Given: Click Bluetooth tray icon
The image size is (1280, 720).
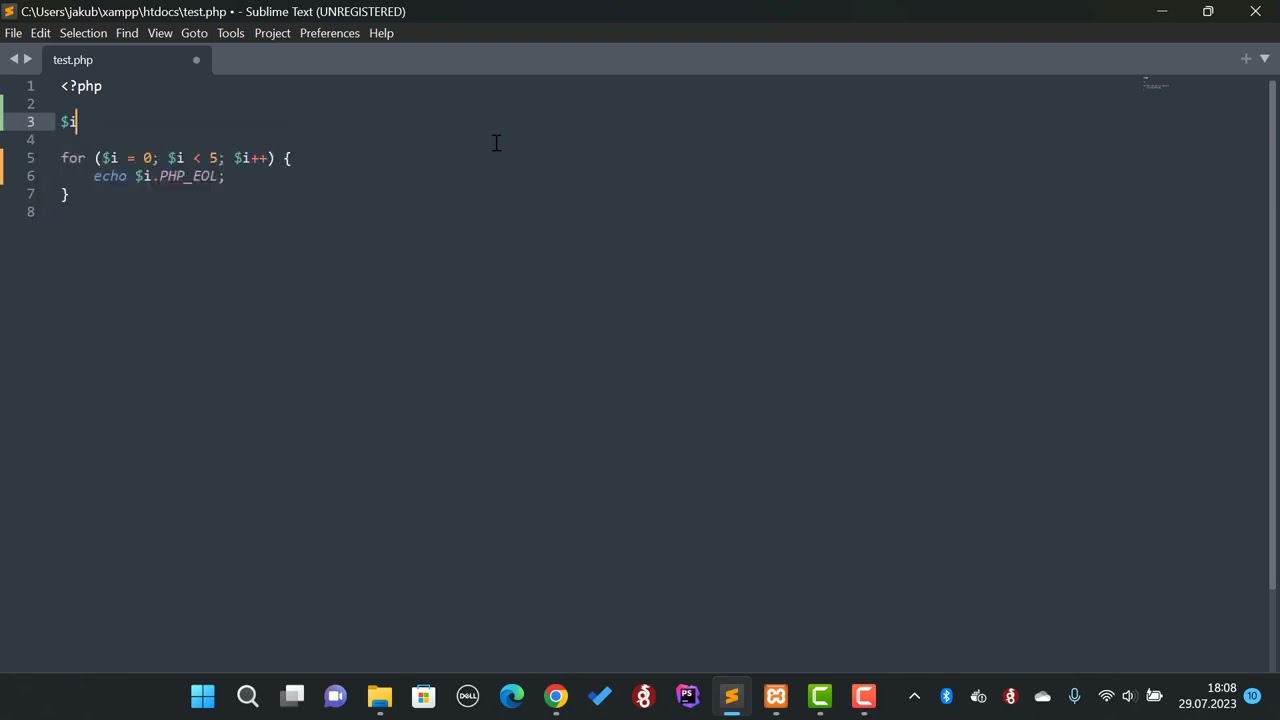Looking at the screenshot, I should (946, 696).
